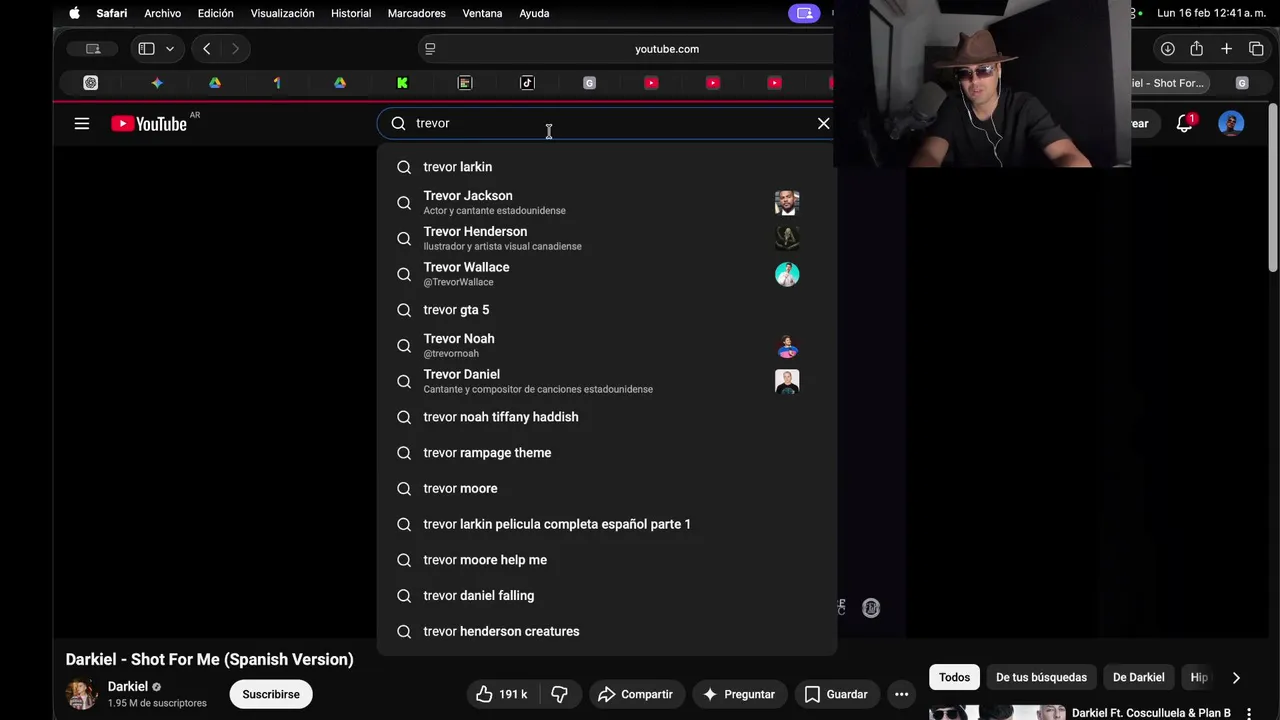Expand the sidebar tab-group dropdown chevron
This screenshot has height=720, width=1280.
pos(170,48)
